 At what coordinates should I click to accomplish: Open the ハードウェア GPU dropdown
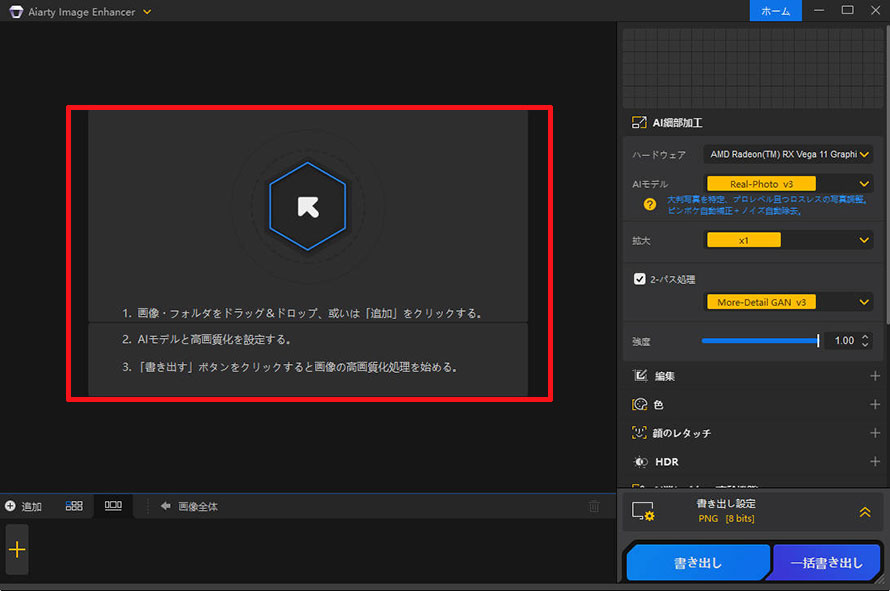(x=788, y=154)
